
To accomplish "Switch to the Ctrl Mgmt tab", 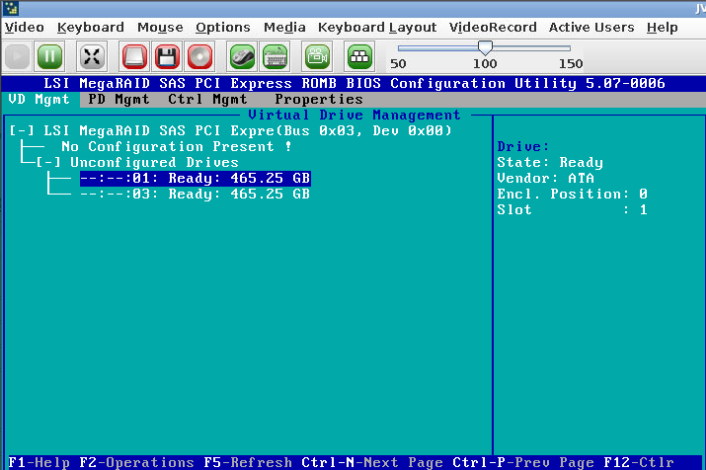I will [207, 99].
